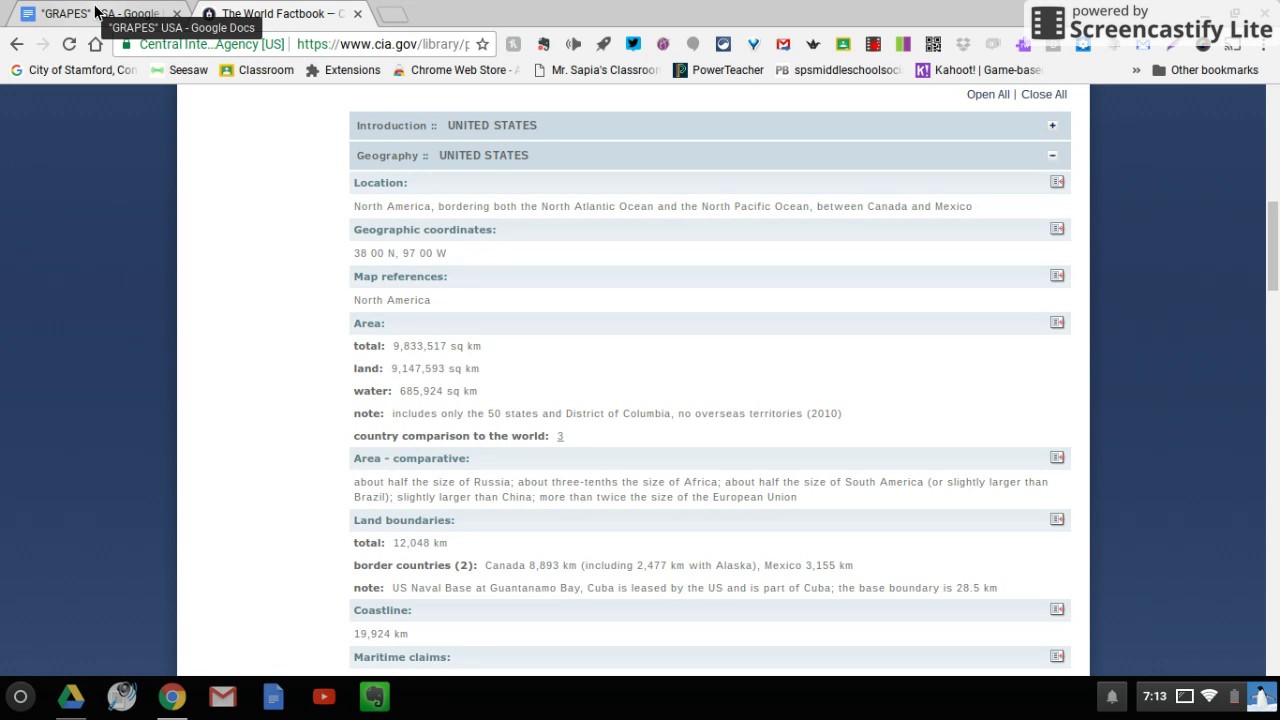Click the coordinates text 38 00 N, 97 00 W
The height and width of the screenshot is (720, 1280).
click(x=400, y=254)
